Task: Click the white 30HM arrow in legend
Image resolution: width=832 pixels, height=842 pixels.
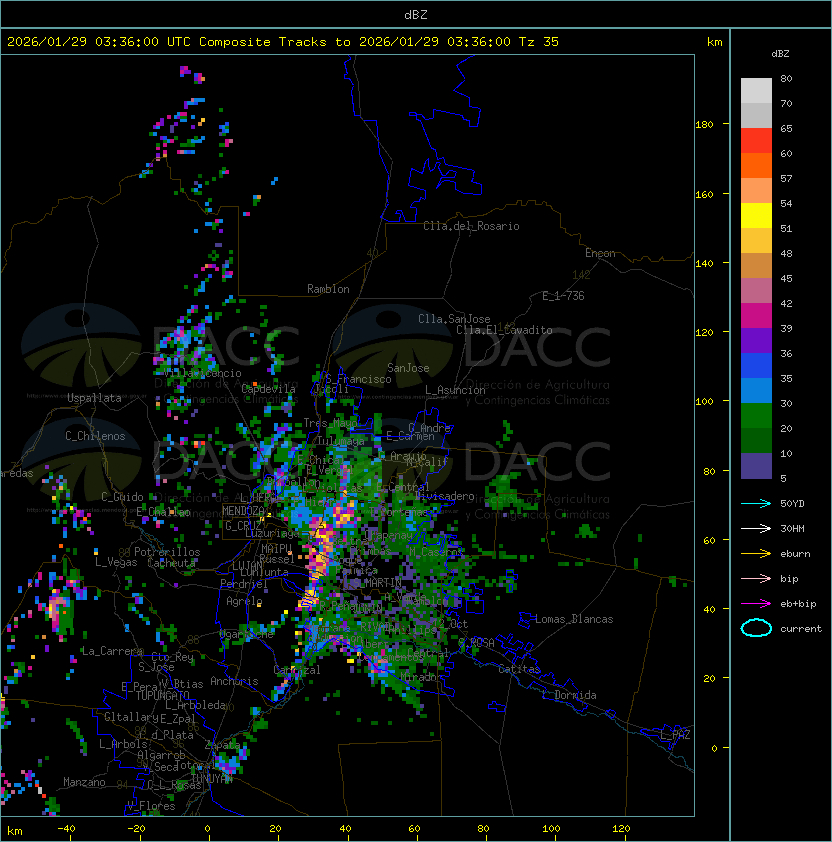Action: point(756,528)
